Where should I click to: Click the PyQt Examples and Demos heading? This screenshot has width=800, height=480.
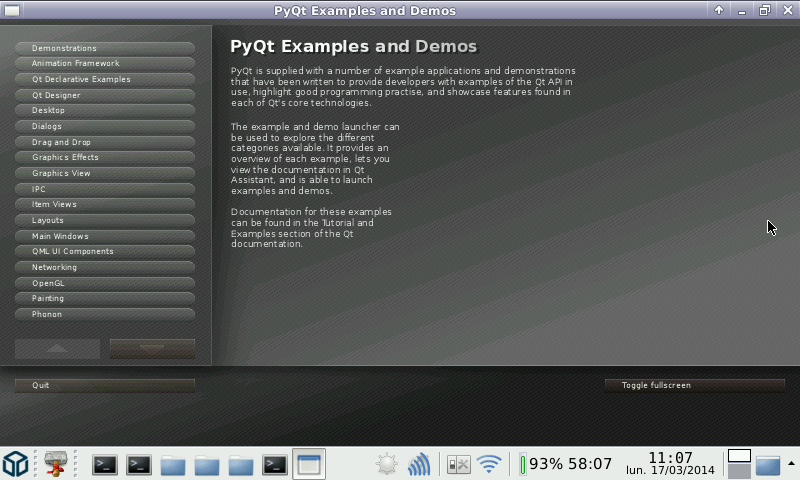[354, 46]
